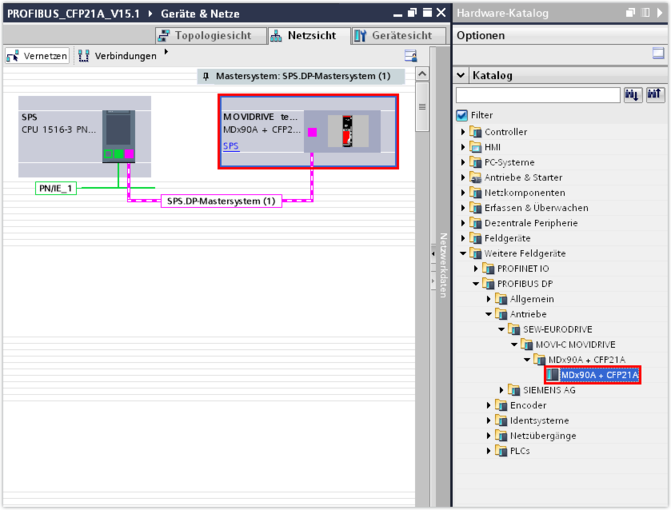Click the SPS link in MOVIDRIVE device
This screenshot has width=671, height=510.
pos(231,146)
